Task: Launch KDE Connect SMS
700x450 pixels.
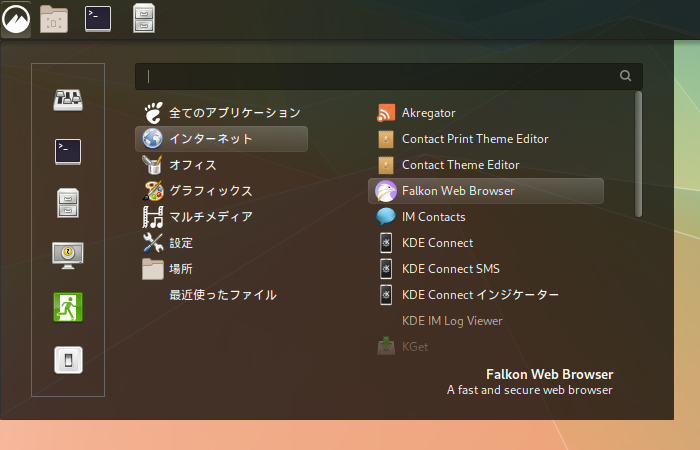Action: tap(486, 269)
